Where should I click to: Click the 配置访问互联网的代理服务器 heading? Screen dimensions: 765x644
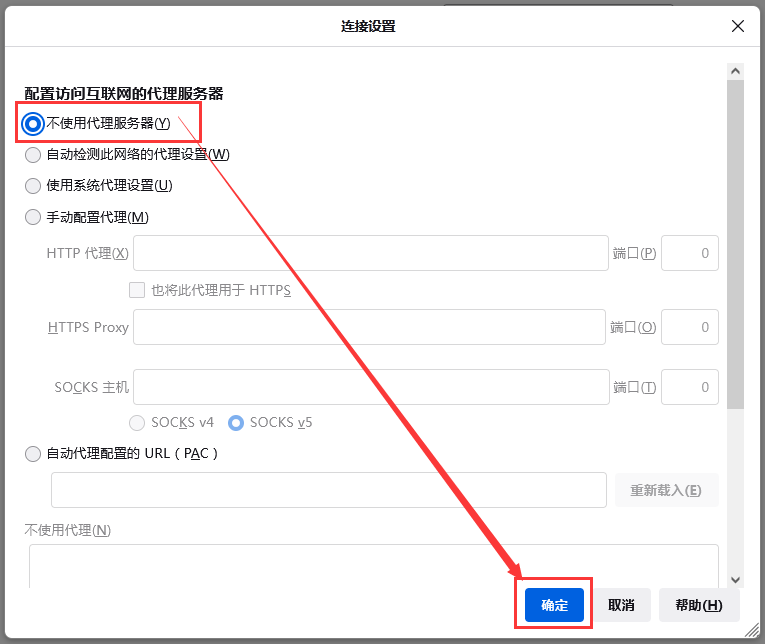tap(124, 94)
